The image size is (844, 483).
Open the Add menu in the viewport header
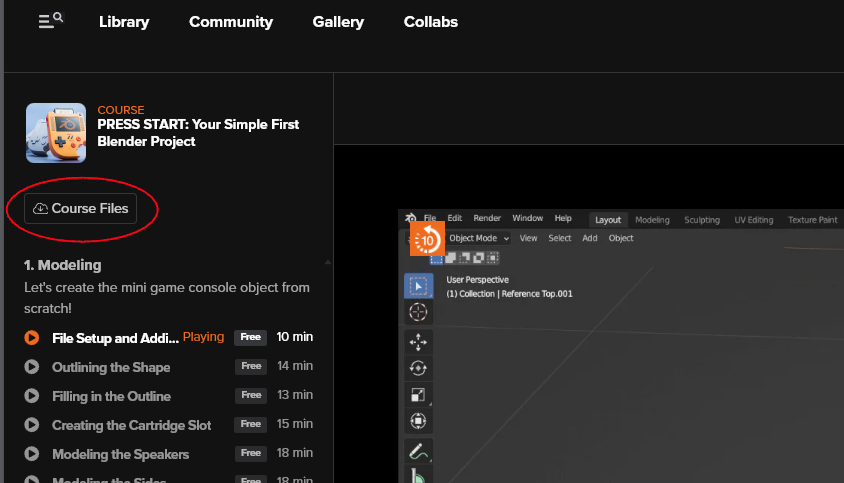[x=590, y=238]
